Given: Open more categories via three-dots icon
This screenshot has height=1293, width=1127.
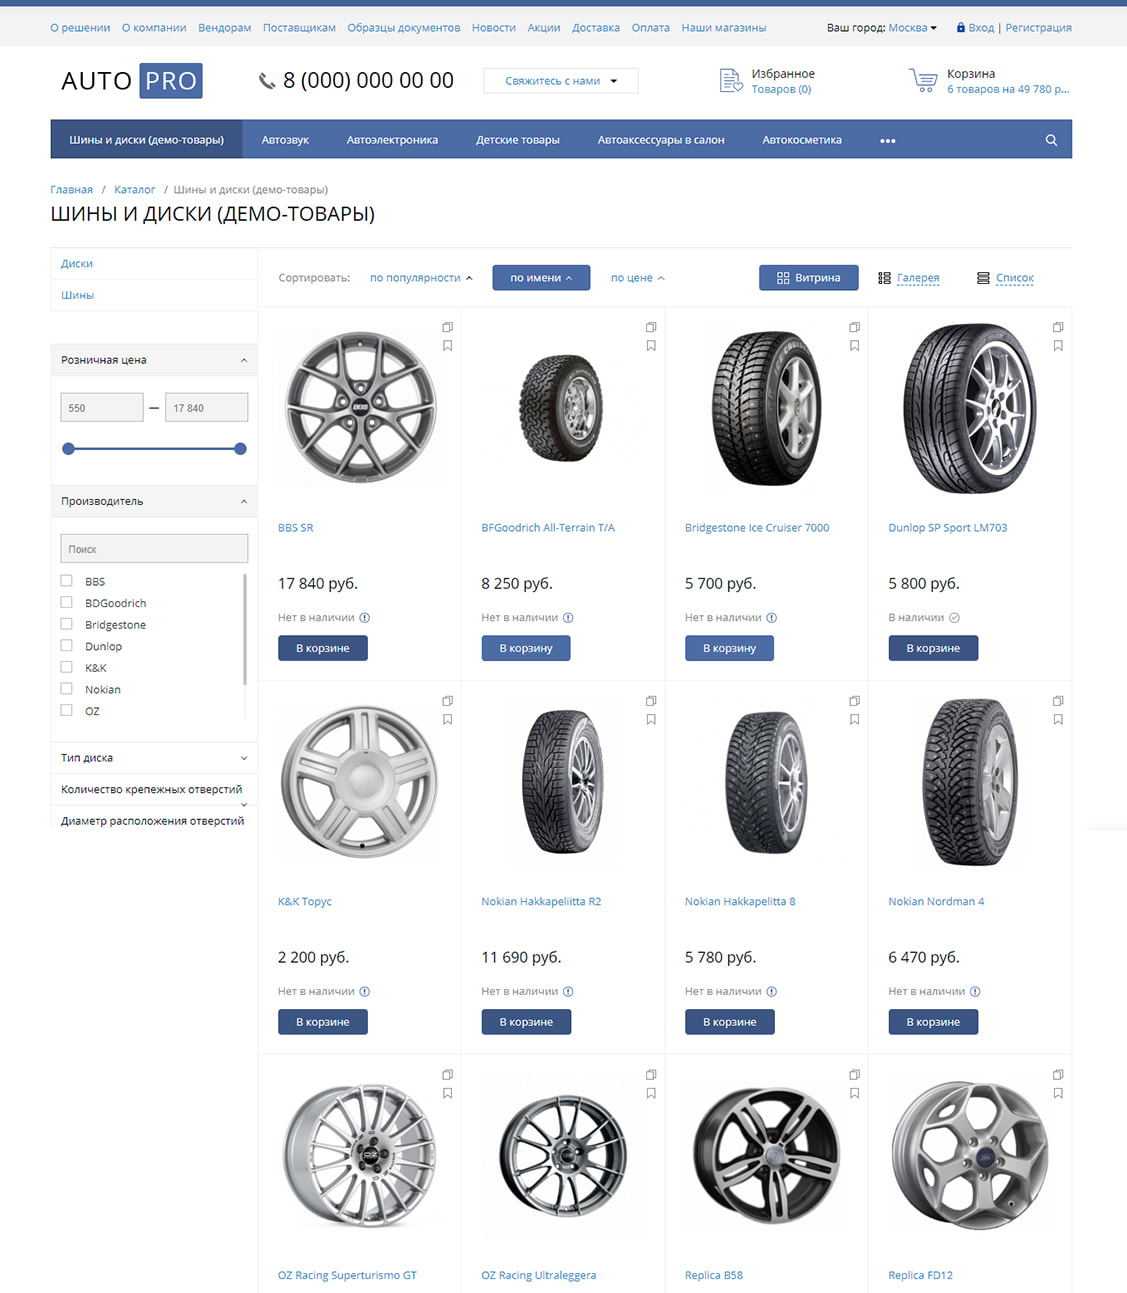Looking at the screenshot, I should click(887, 140).
